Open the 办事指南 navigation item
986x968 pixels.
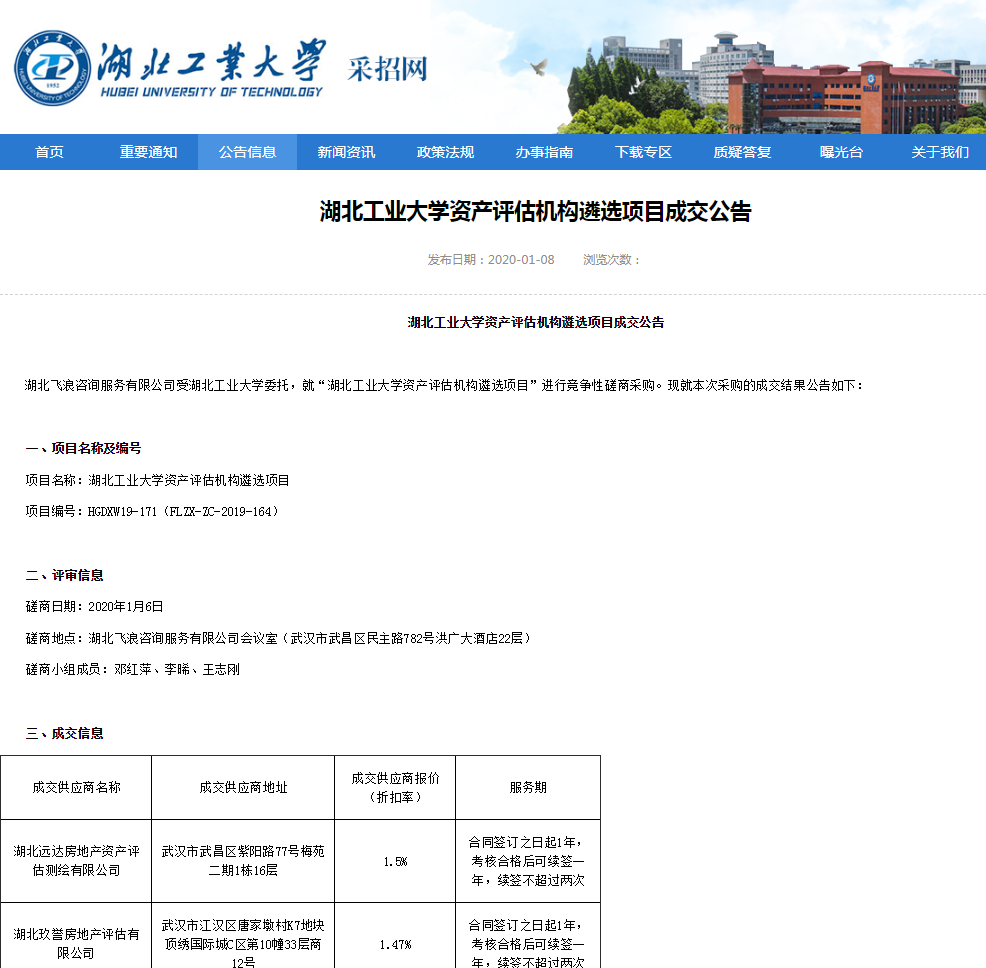coord(543,149)
